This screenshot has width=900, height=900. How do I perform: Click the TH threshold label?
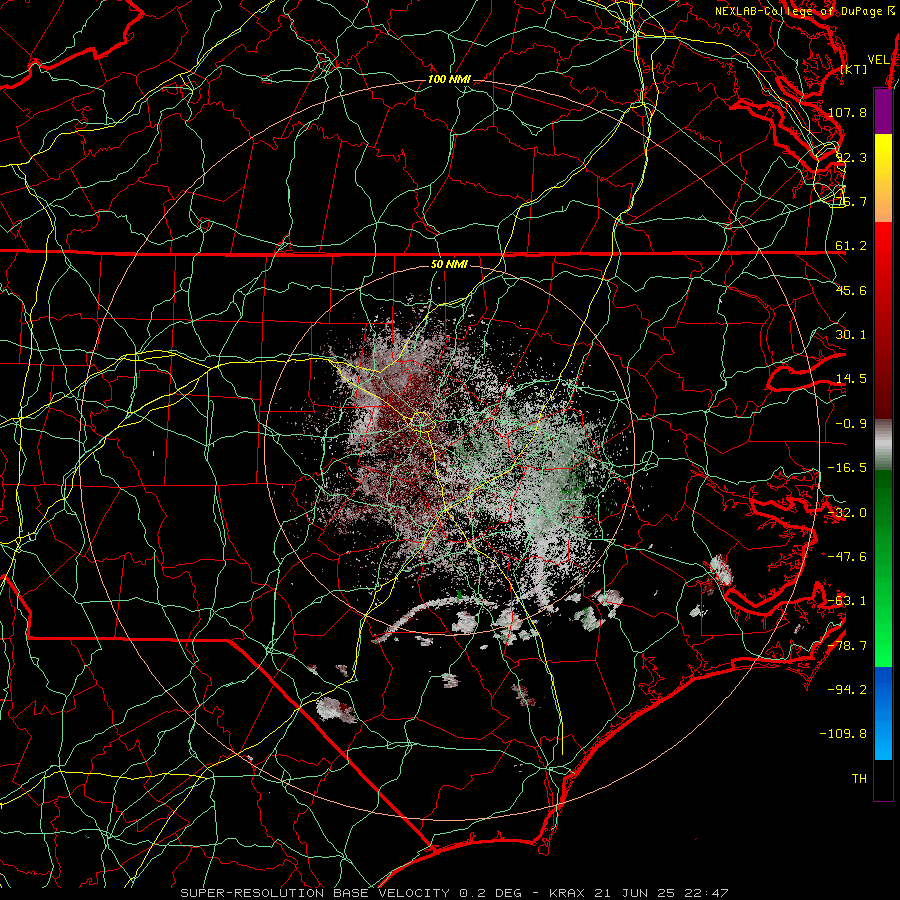click(859, 779)
